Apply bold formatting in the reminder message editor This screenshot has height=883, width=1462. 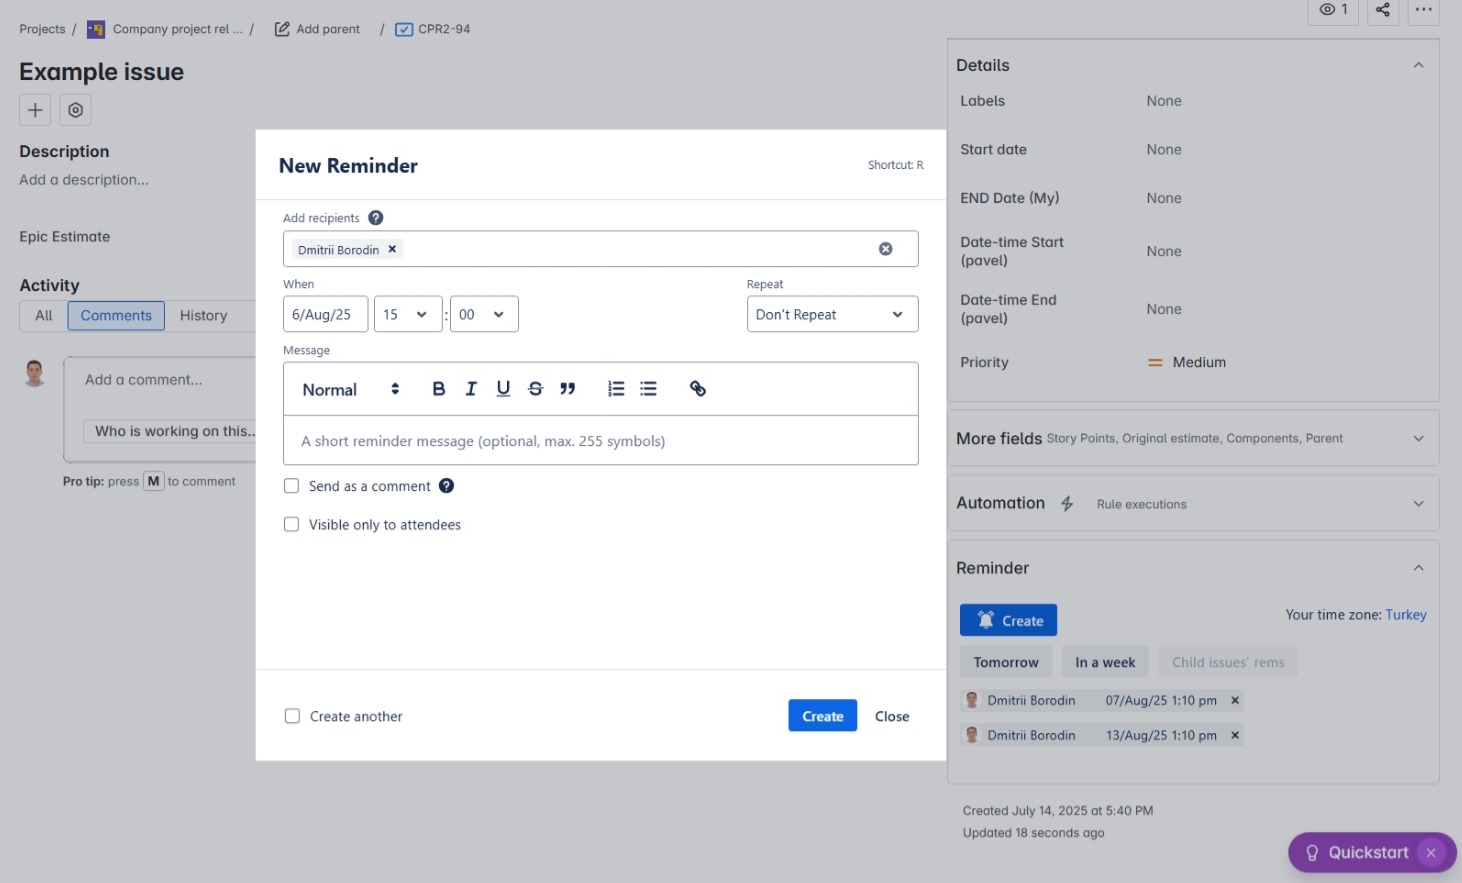[438, 389]
